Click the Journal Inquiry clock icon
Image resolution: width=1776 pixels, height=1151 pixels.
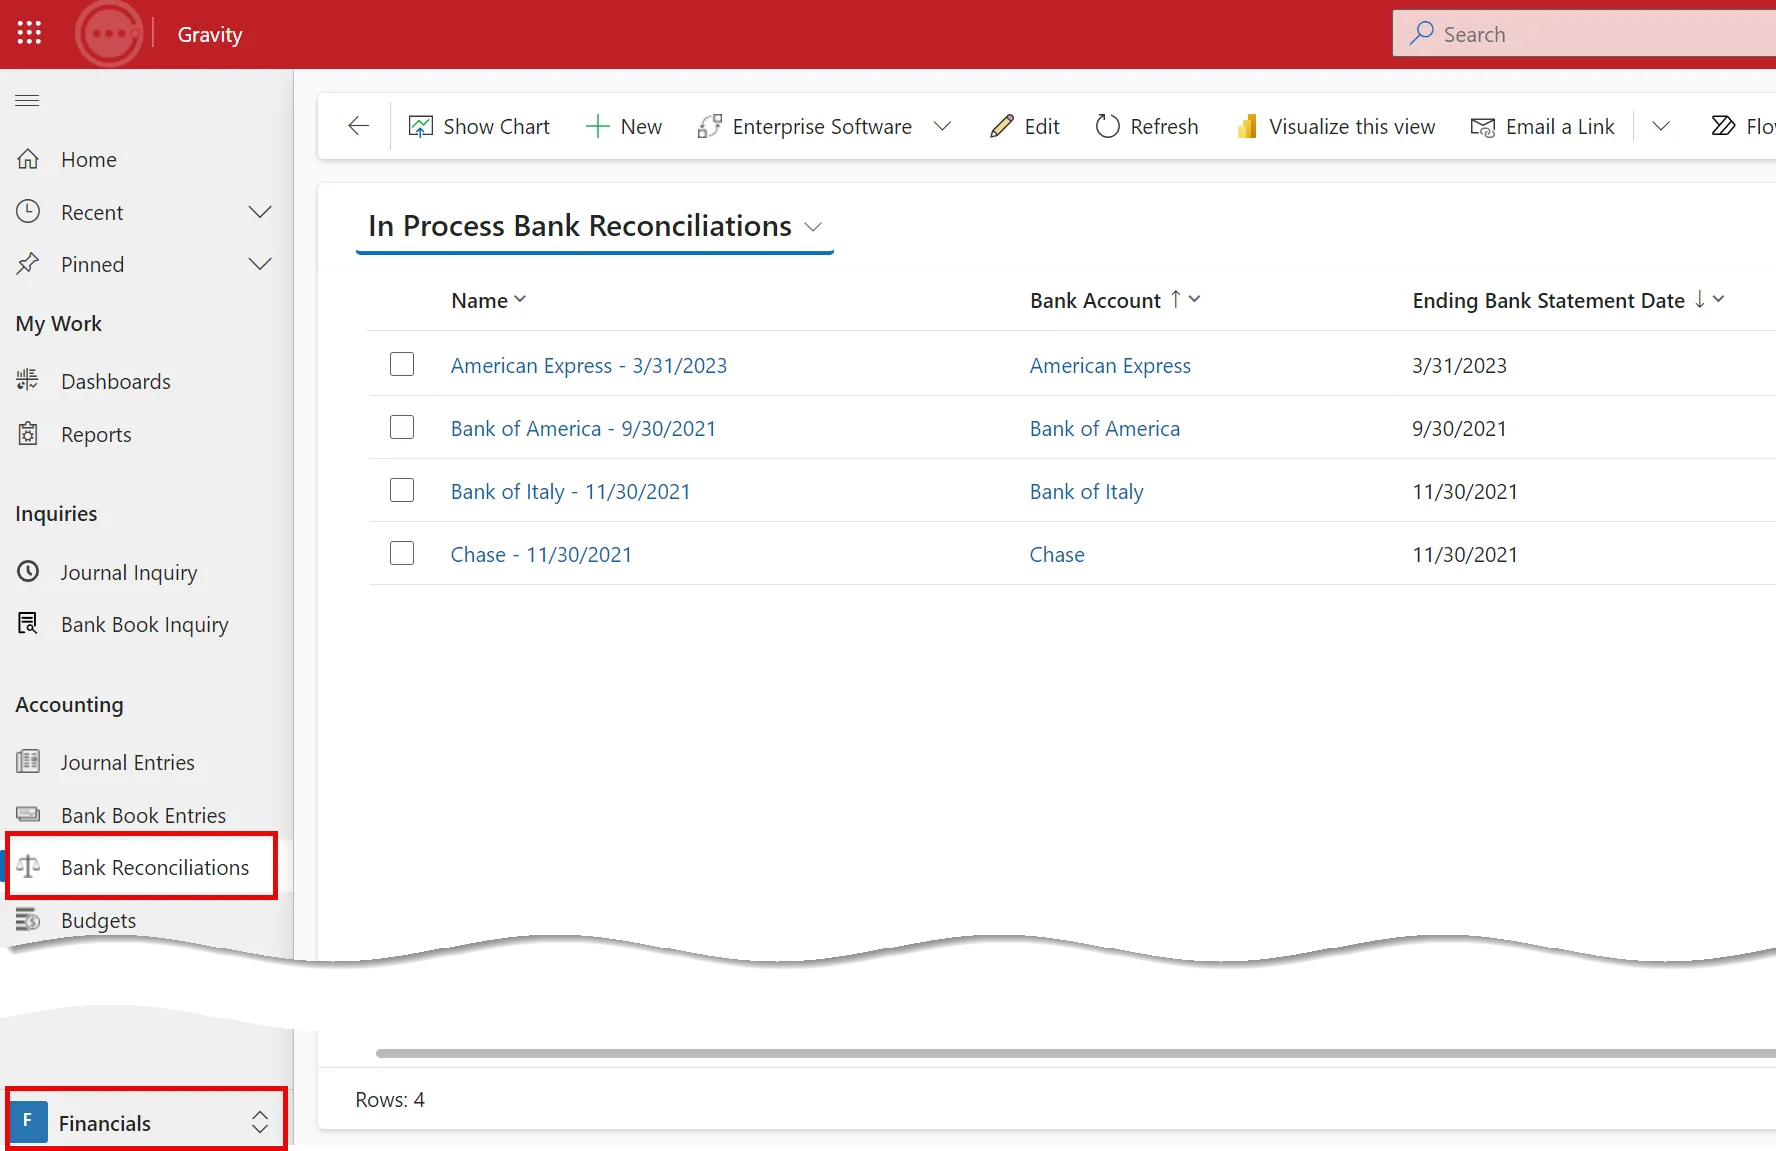(x=28, y=571)
